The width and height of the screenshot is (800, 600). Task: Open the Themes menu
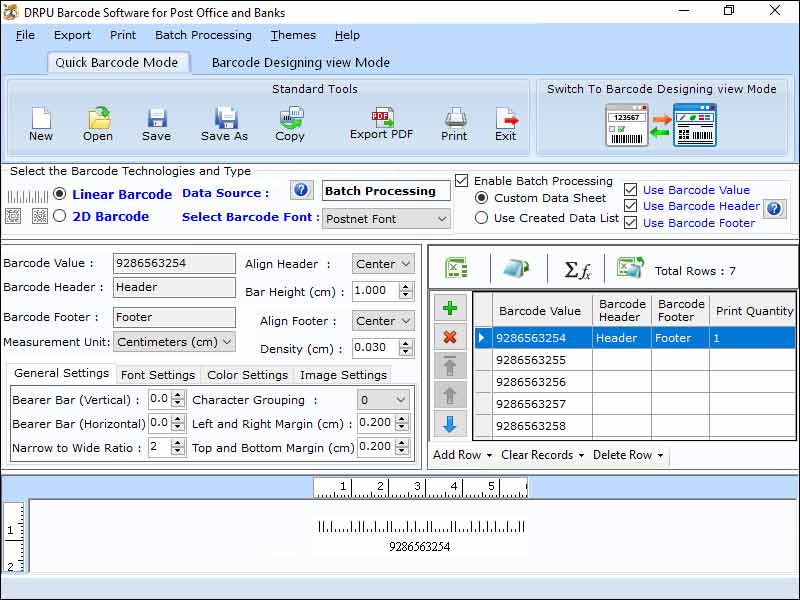(x=293, y=35)
